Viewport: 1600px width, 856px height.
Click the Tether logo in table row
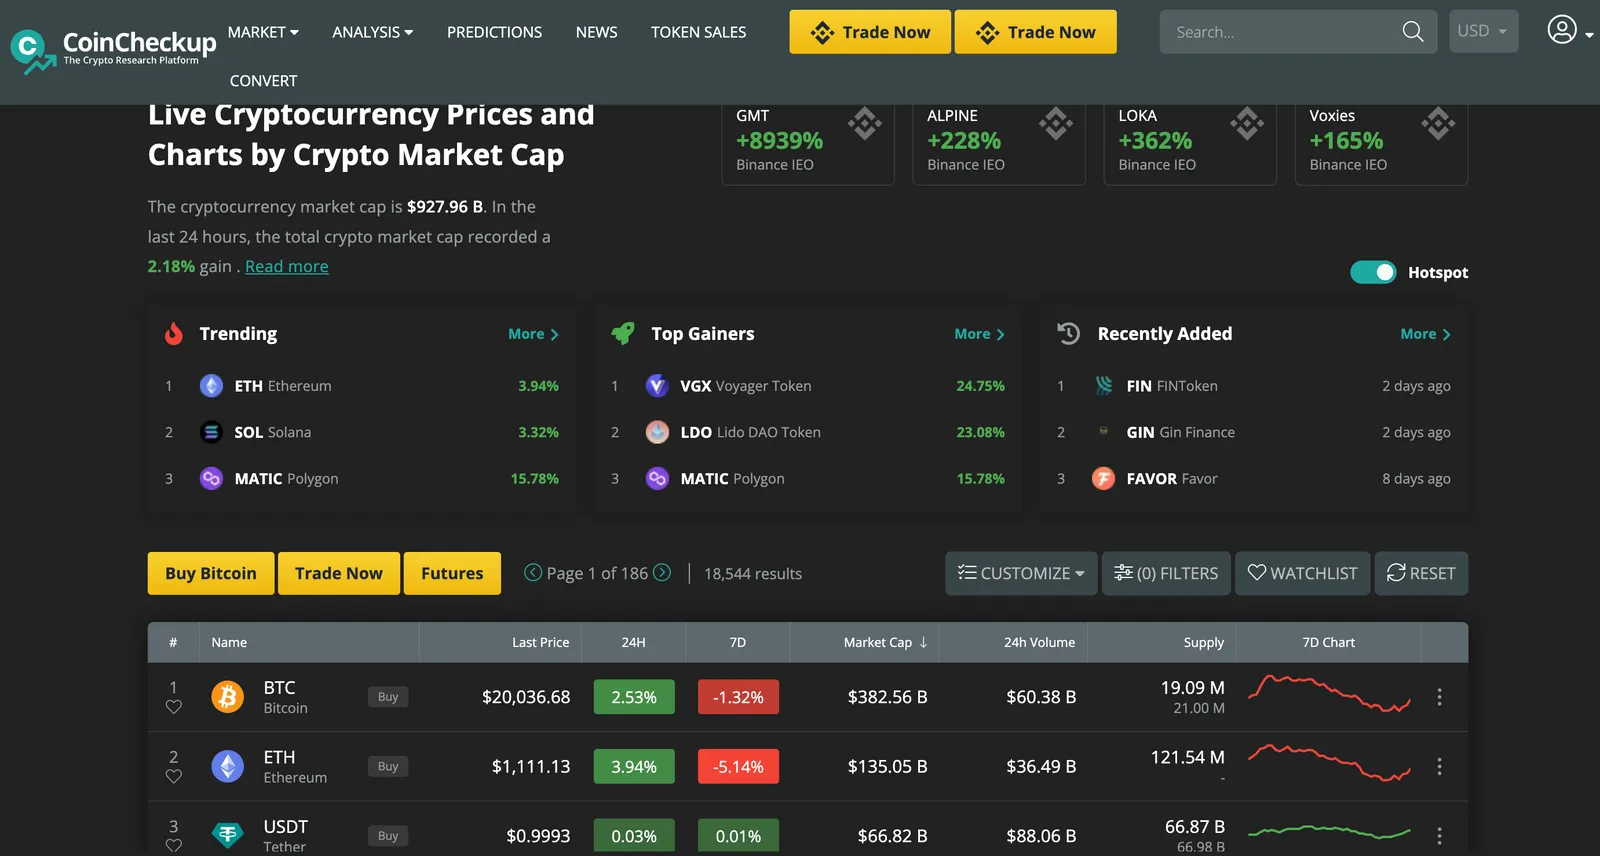(x=228, y=835)
